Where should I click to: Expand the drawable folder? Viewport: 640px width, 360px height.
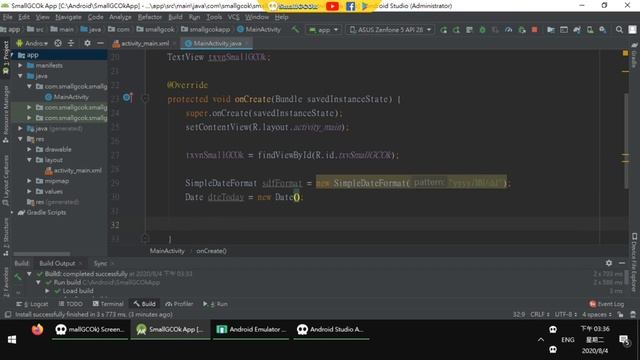coord(29,149)
